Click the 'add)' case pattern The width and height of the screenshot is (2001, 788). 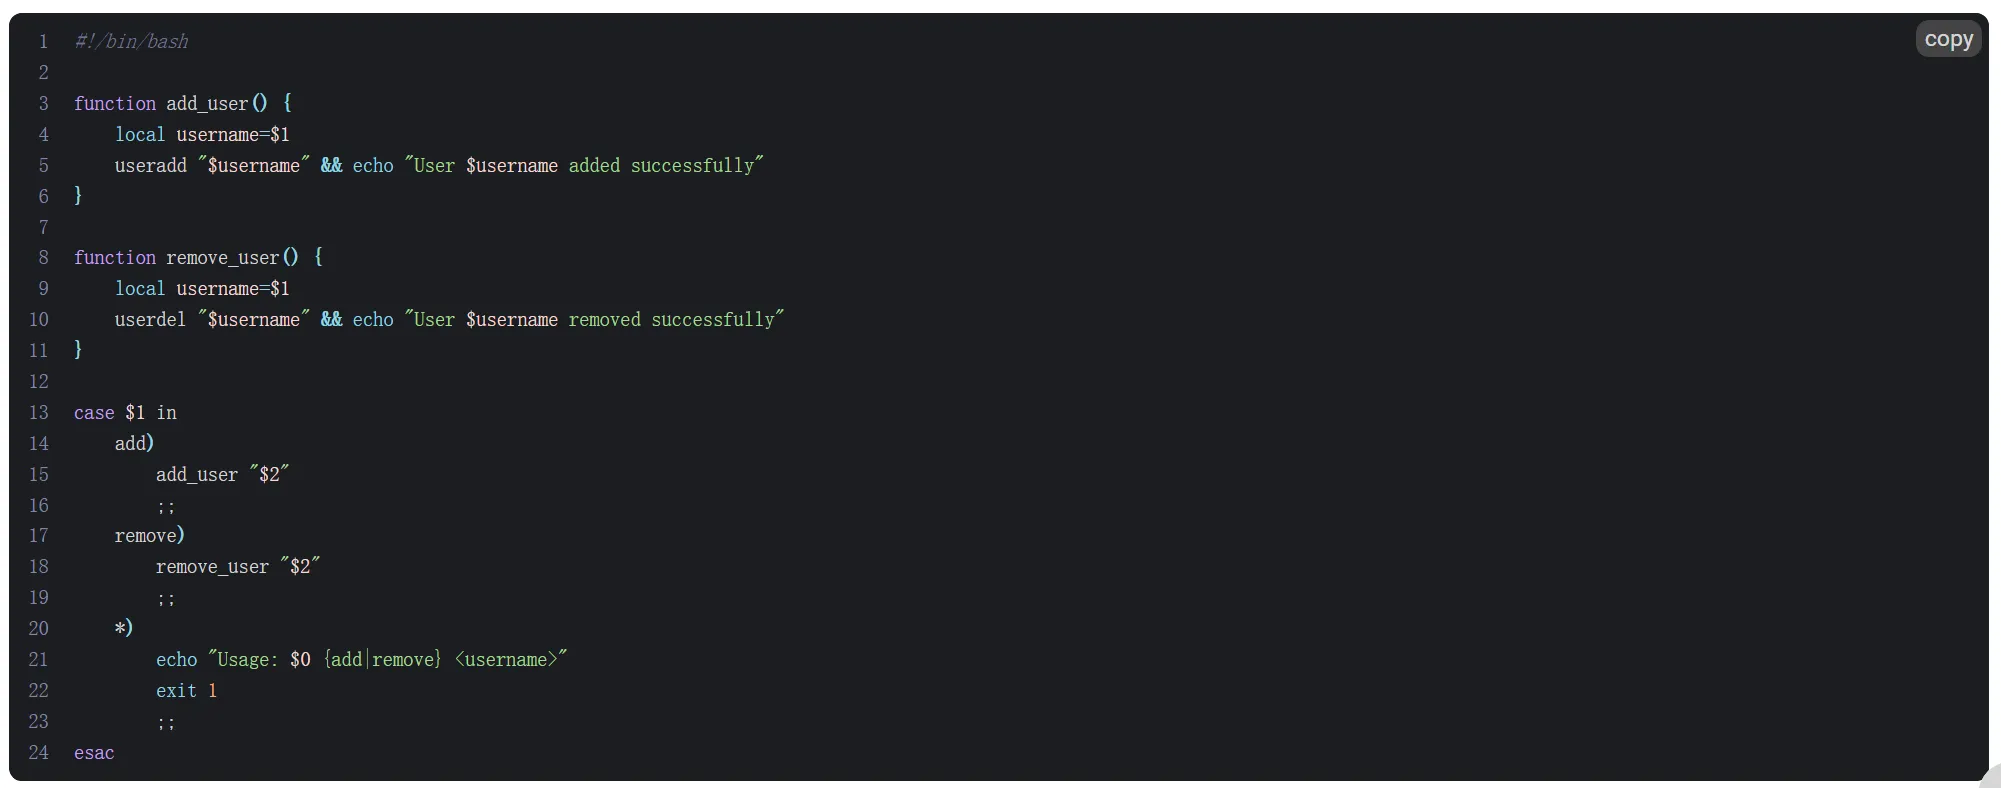coord(134,443)
